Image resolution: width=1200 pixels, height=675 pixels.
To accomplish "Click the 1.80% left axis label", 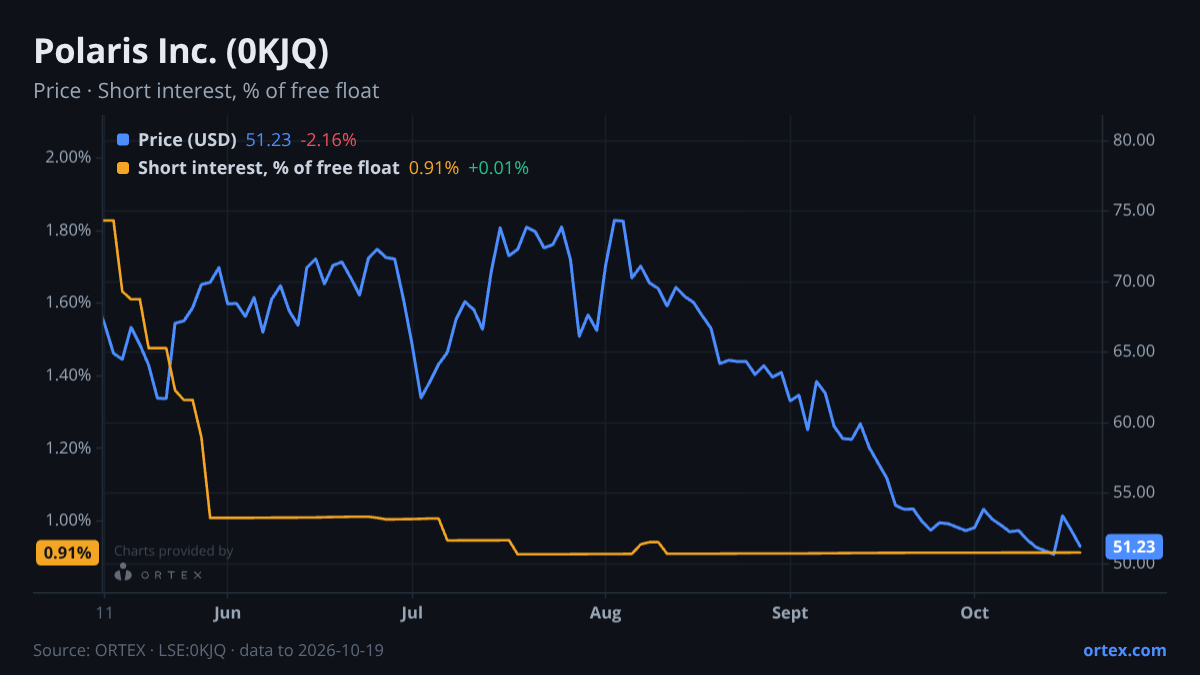I will click(x=69, y=230).
